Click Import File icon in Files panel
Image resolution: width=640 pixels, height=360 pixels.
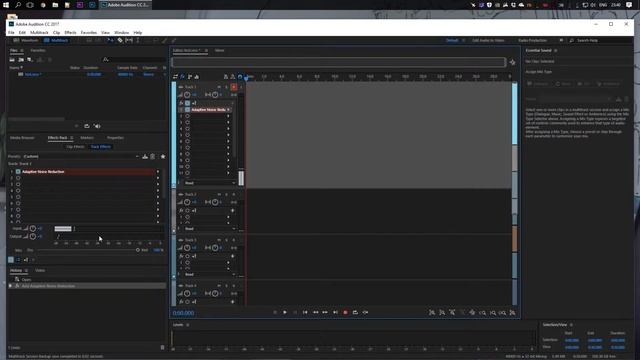click(x=21, y=60)
